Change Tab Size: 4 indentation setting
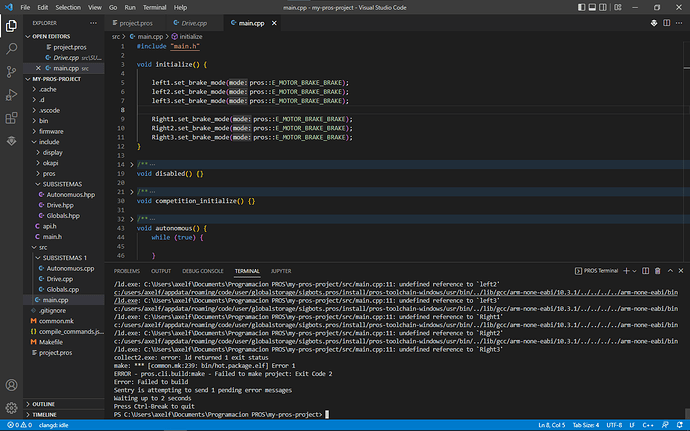690x431 pixels. (586, 425)
